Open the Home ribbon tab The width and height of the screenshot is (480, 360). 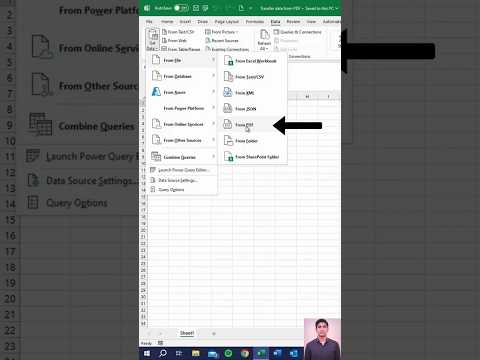click(167, 22)
